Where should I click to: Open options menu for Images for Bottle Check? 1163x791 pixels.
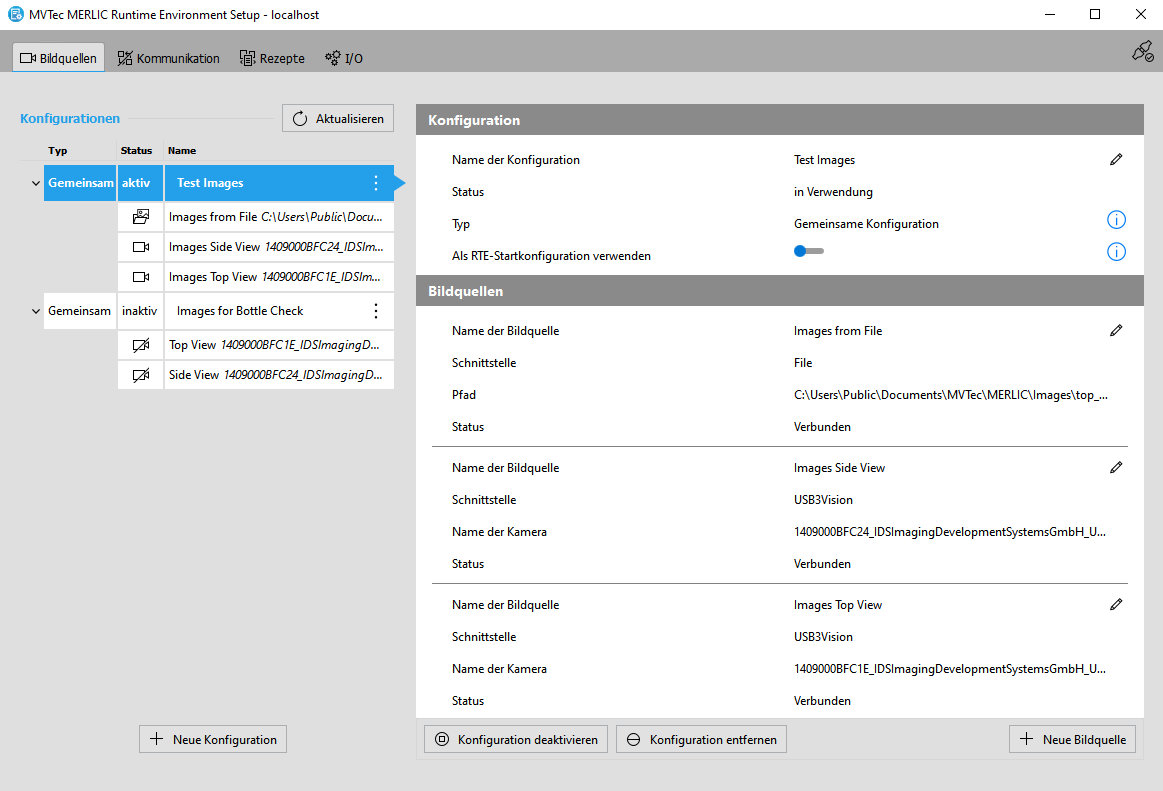pos(376,311)
